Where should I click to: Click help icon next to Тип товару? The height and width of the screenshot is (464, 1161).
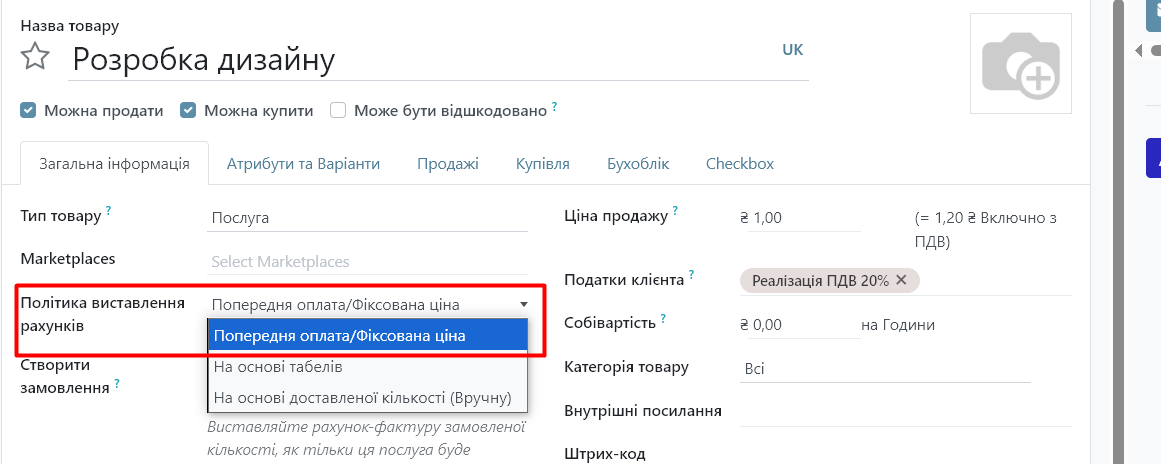pyautogui.click(x=109, y=211)
